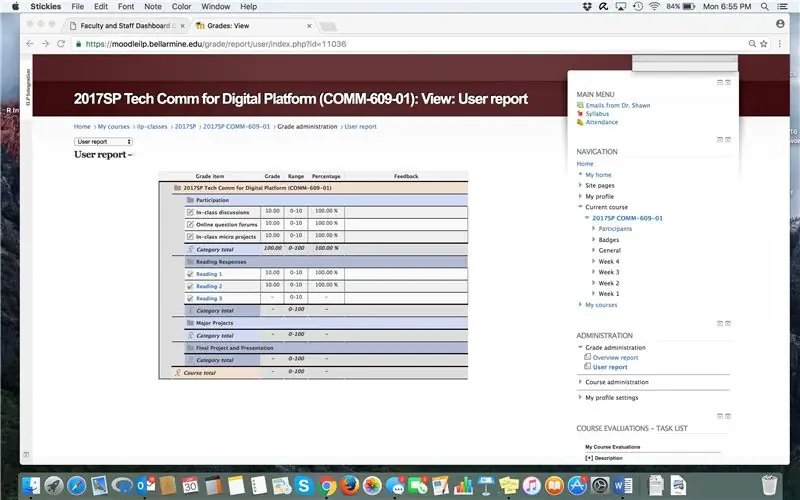Close the Faculty and Staff Dashboard tab

(183, 26)
